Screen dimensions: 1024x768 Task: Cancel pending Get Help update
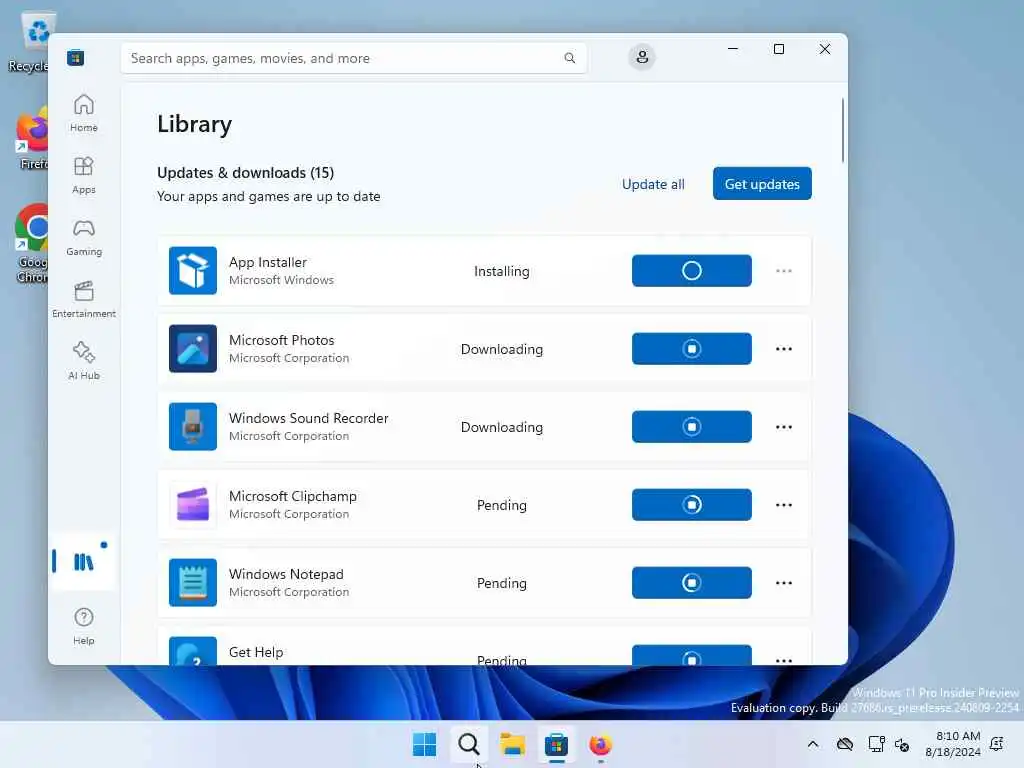pyautogui.click(x=692, y=655)
